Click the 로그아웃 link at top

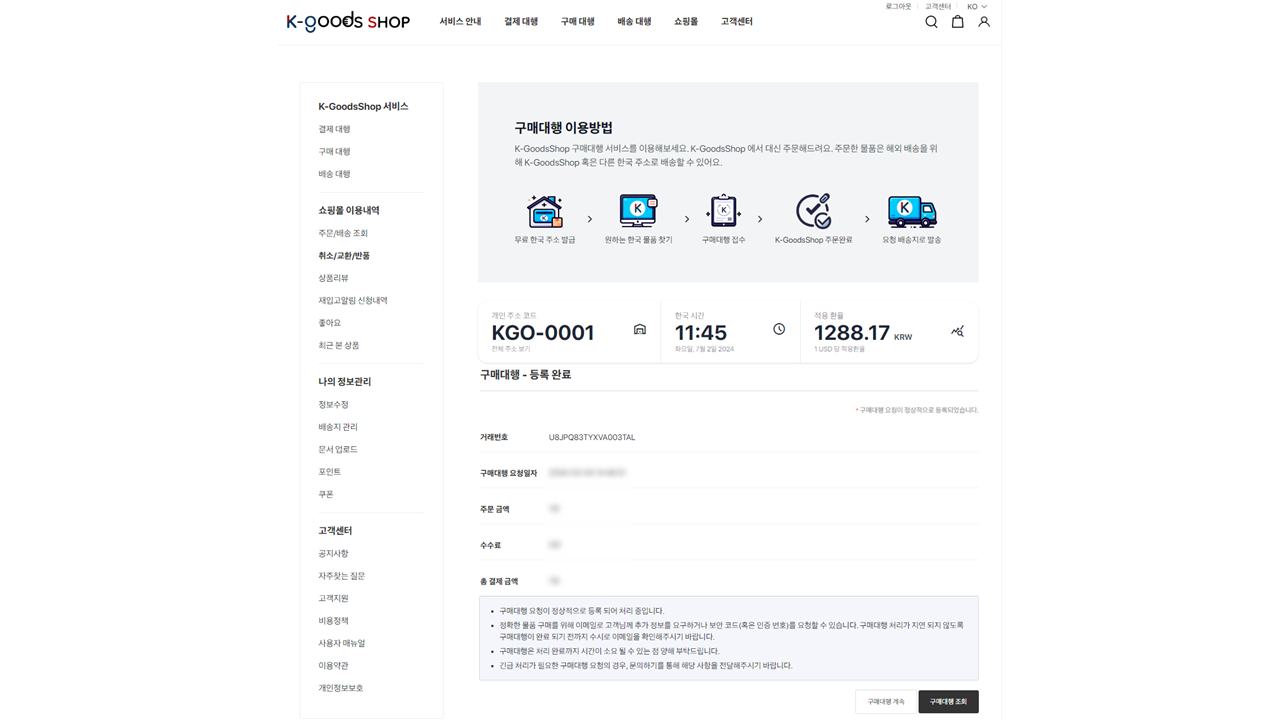click(898, 7)
